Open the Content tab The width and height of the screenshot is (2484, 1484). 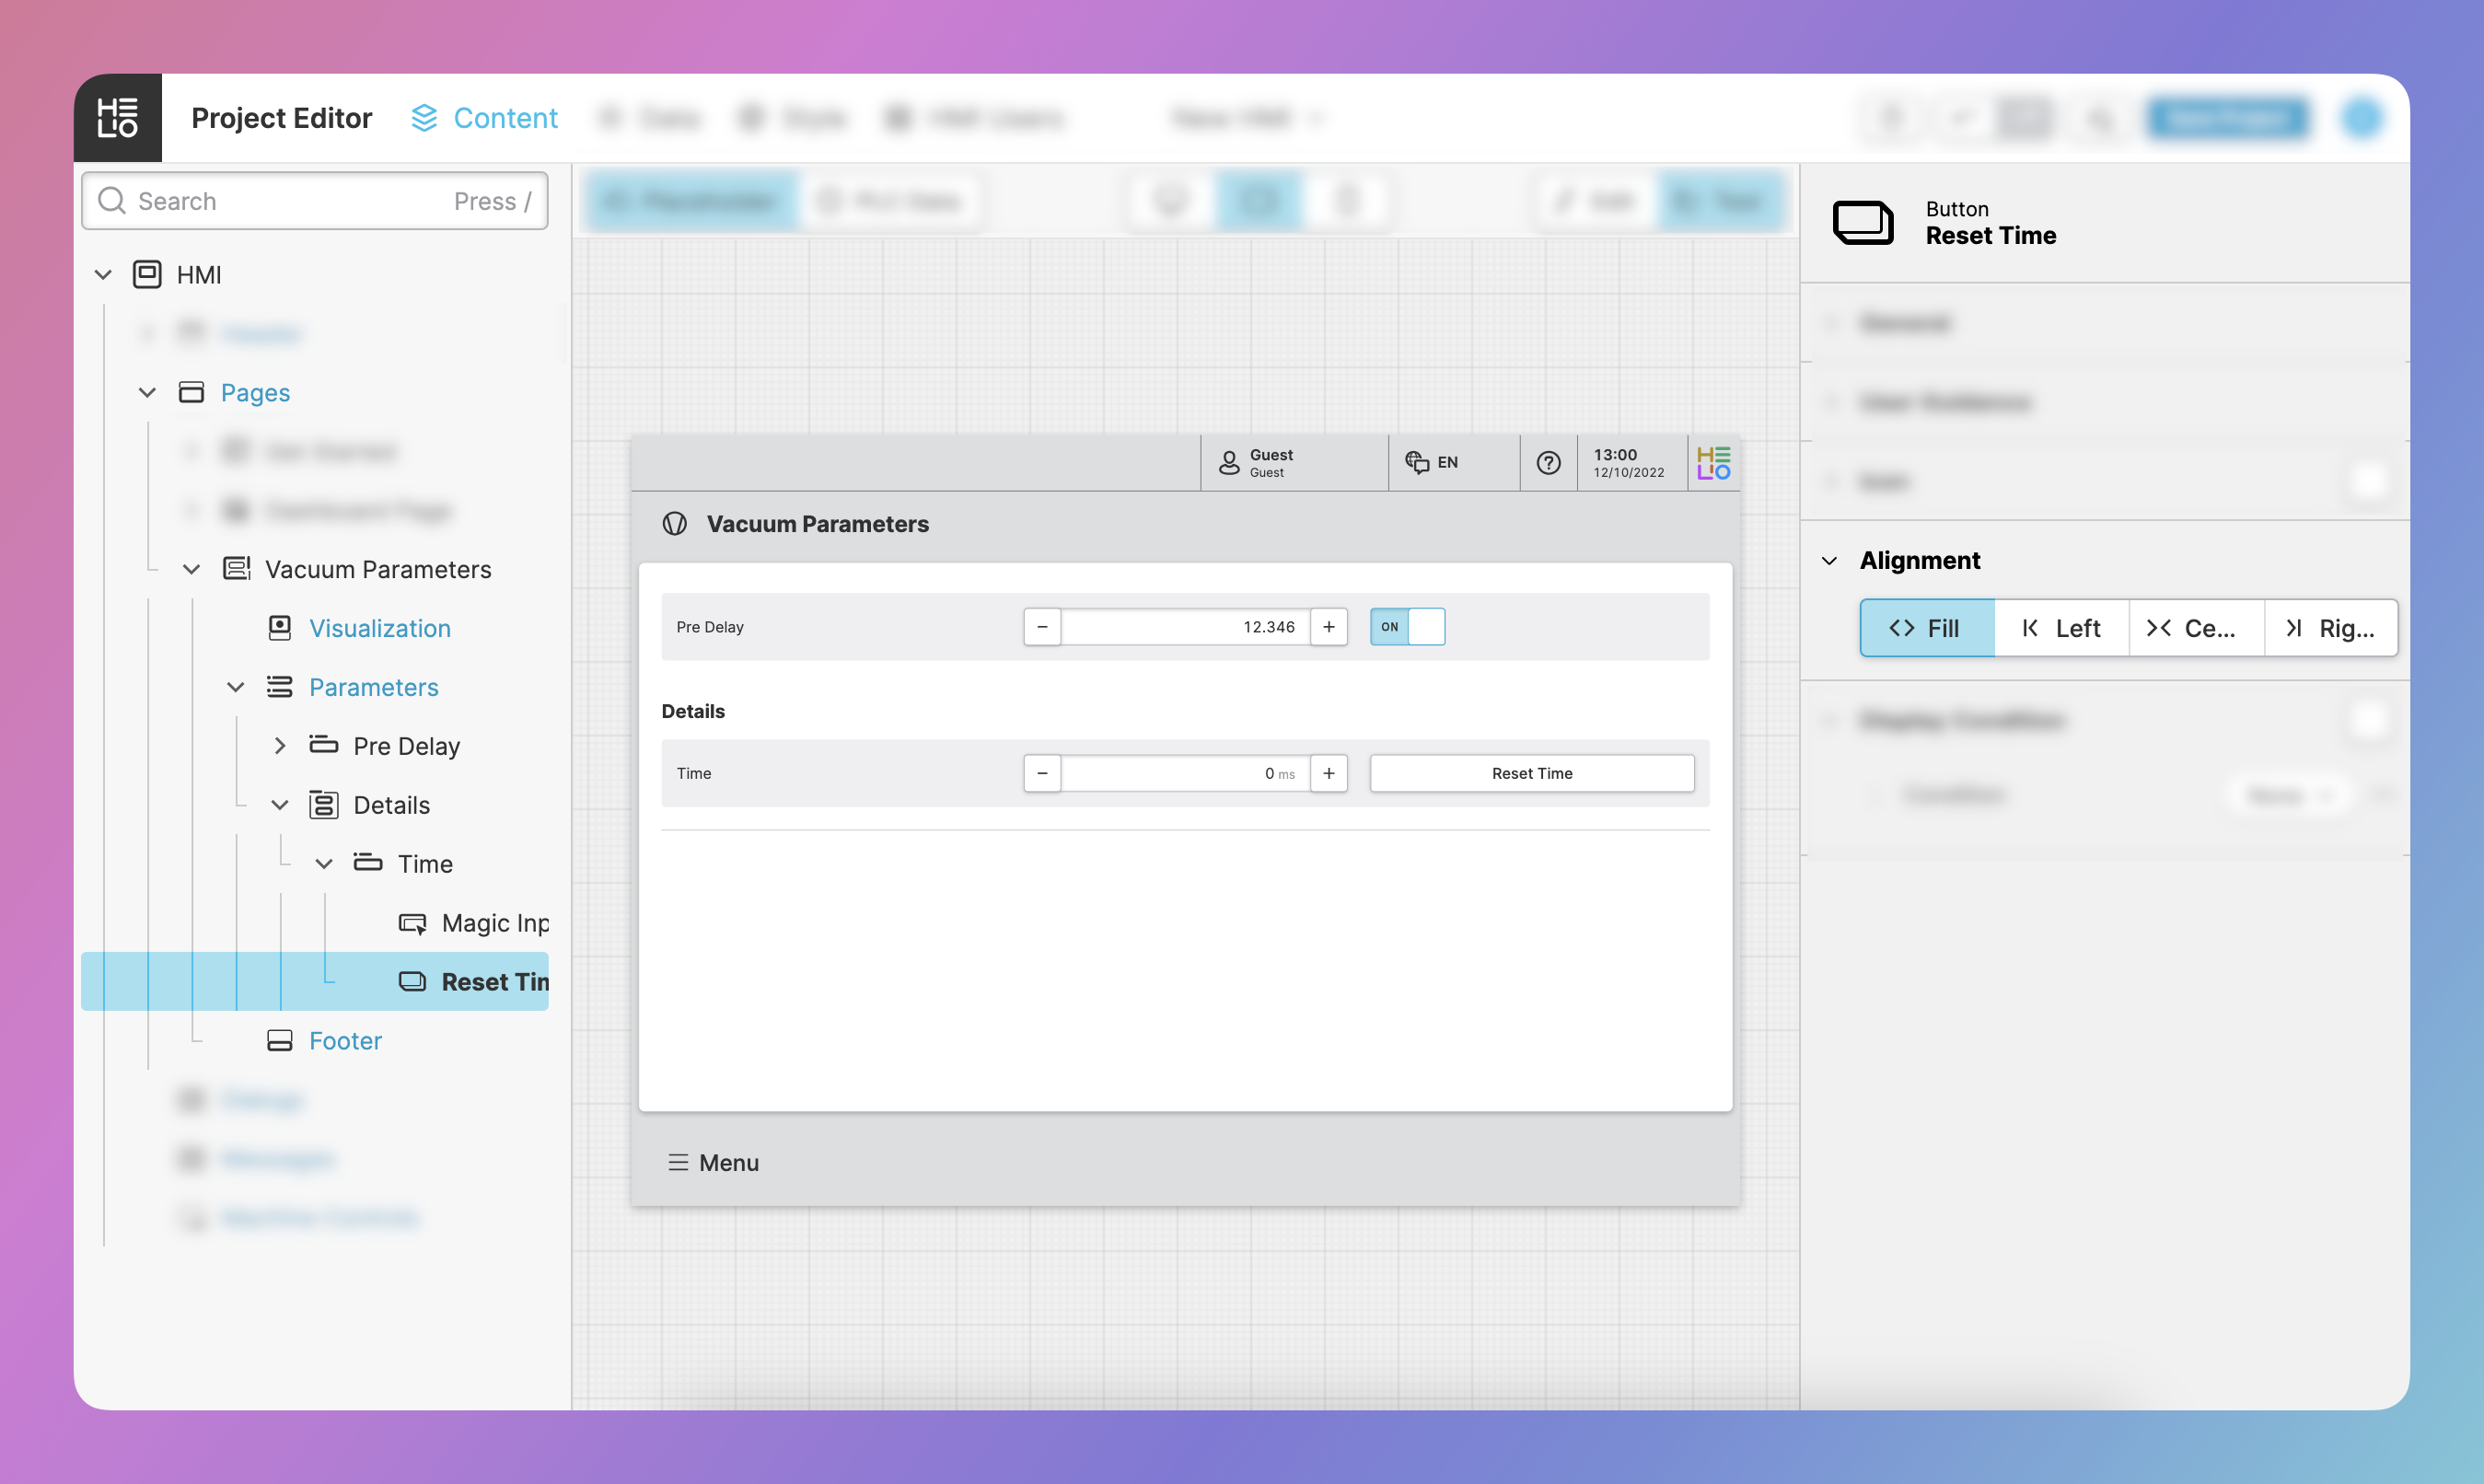pyautogui.click(x=485, y=118)
